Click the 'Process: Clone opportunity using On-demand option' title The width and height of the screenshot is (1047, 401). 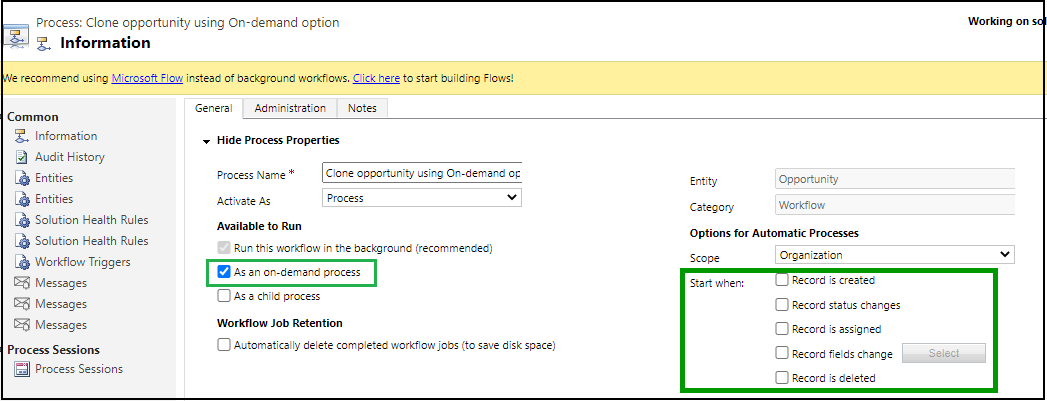click(188, 23)
